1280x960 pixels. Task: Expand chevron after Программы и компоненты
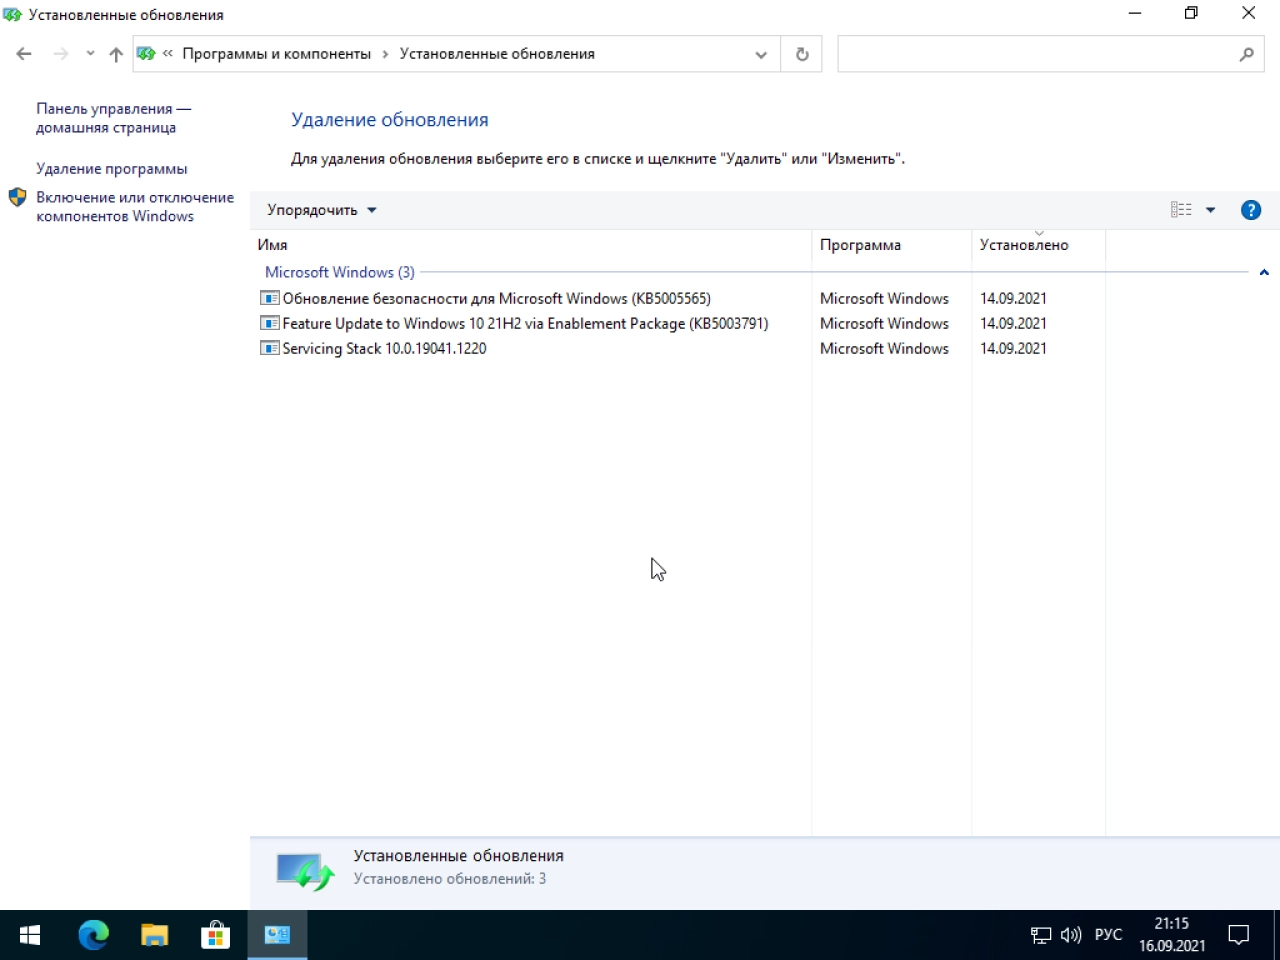pos(385,54)
